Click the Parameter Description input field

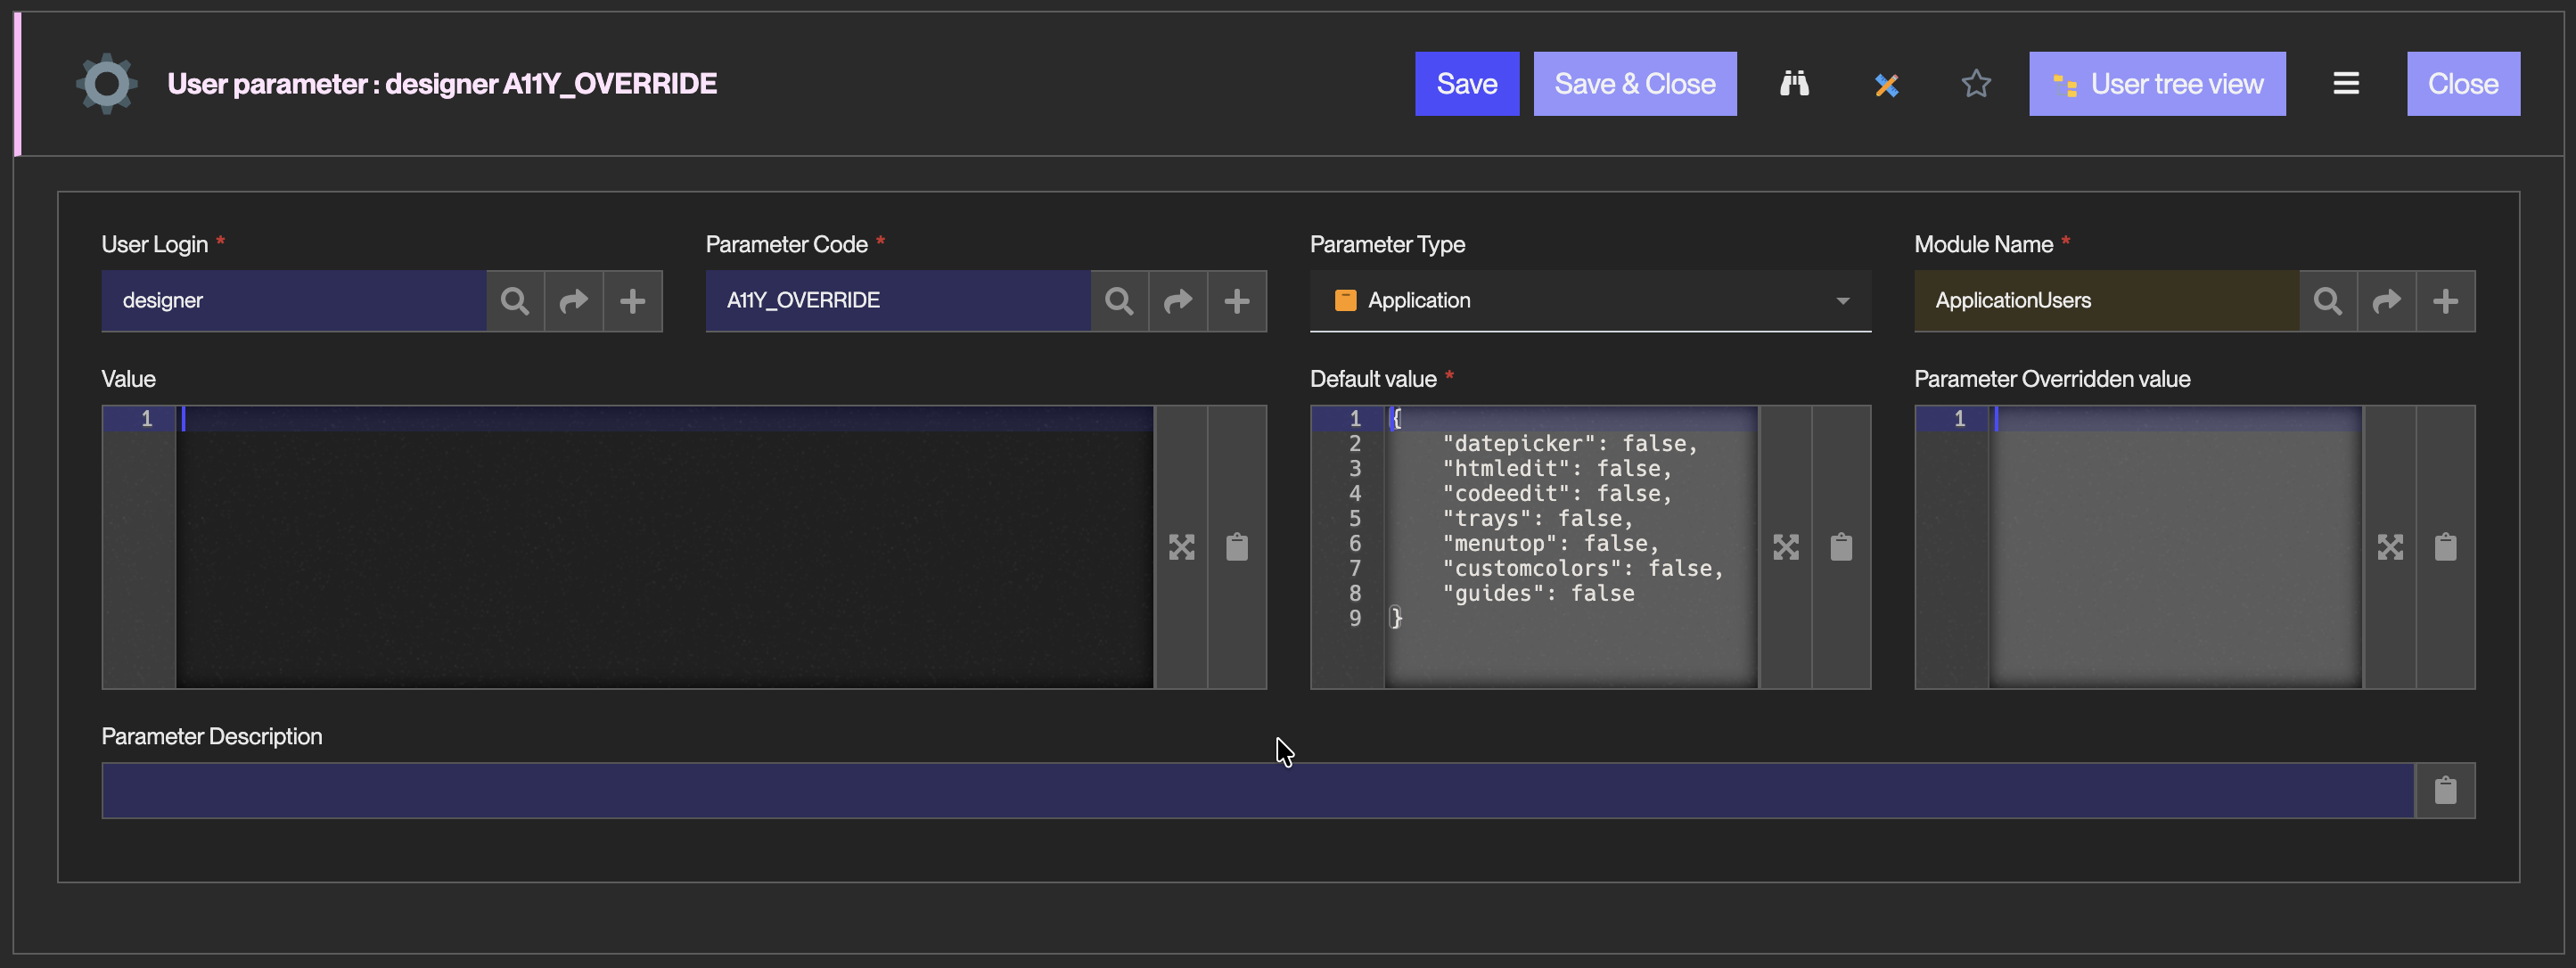1258,791
